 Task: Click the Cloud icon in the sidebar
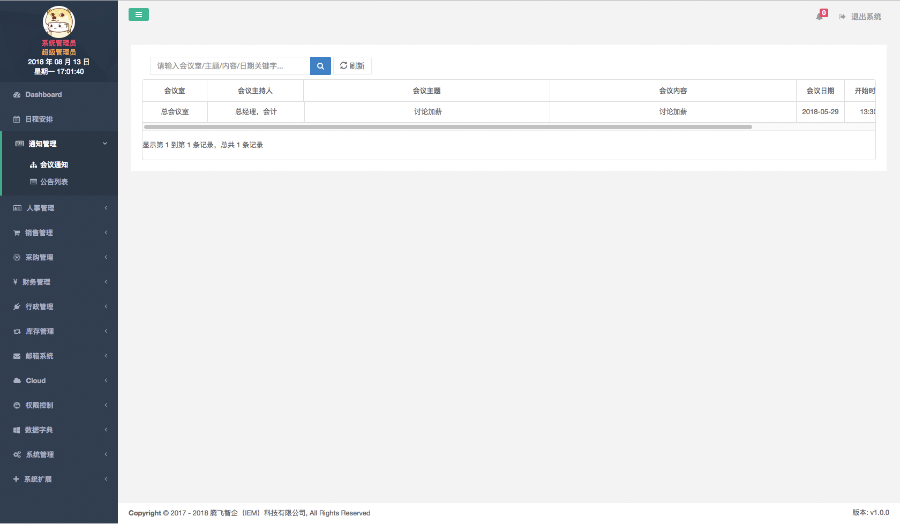point(16,381)
